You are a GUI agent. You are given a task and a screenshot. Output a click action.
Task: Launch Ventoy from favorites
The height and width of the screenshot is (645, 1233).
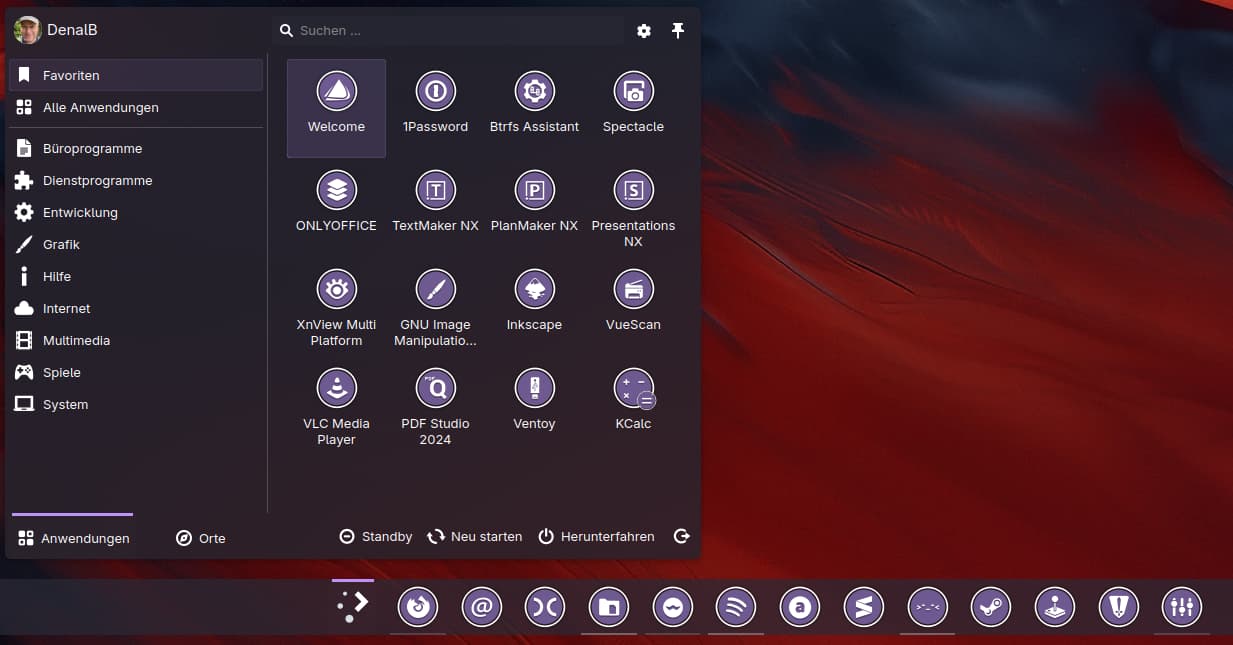click(x=534, y=401)
